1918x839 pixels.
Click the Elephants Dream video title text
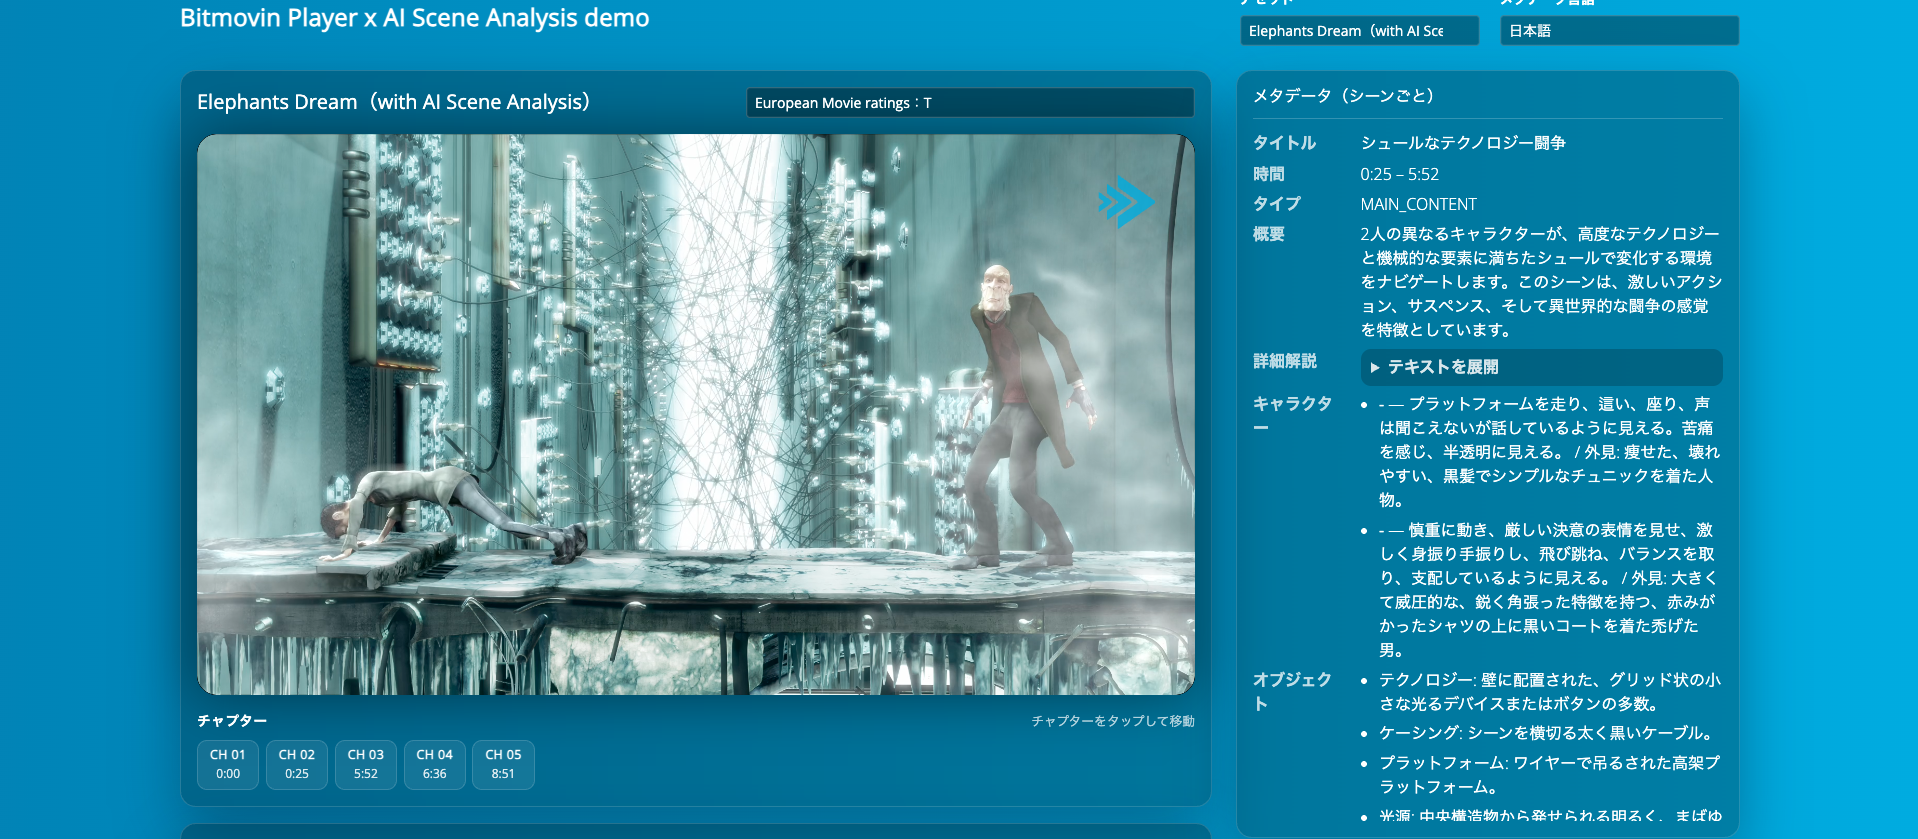point(394,102)
